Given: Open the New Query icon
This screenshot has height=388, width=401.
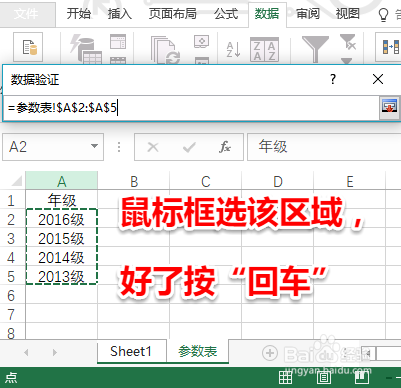Looking at the screenshot, I should click(85, 48).
